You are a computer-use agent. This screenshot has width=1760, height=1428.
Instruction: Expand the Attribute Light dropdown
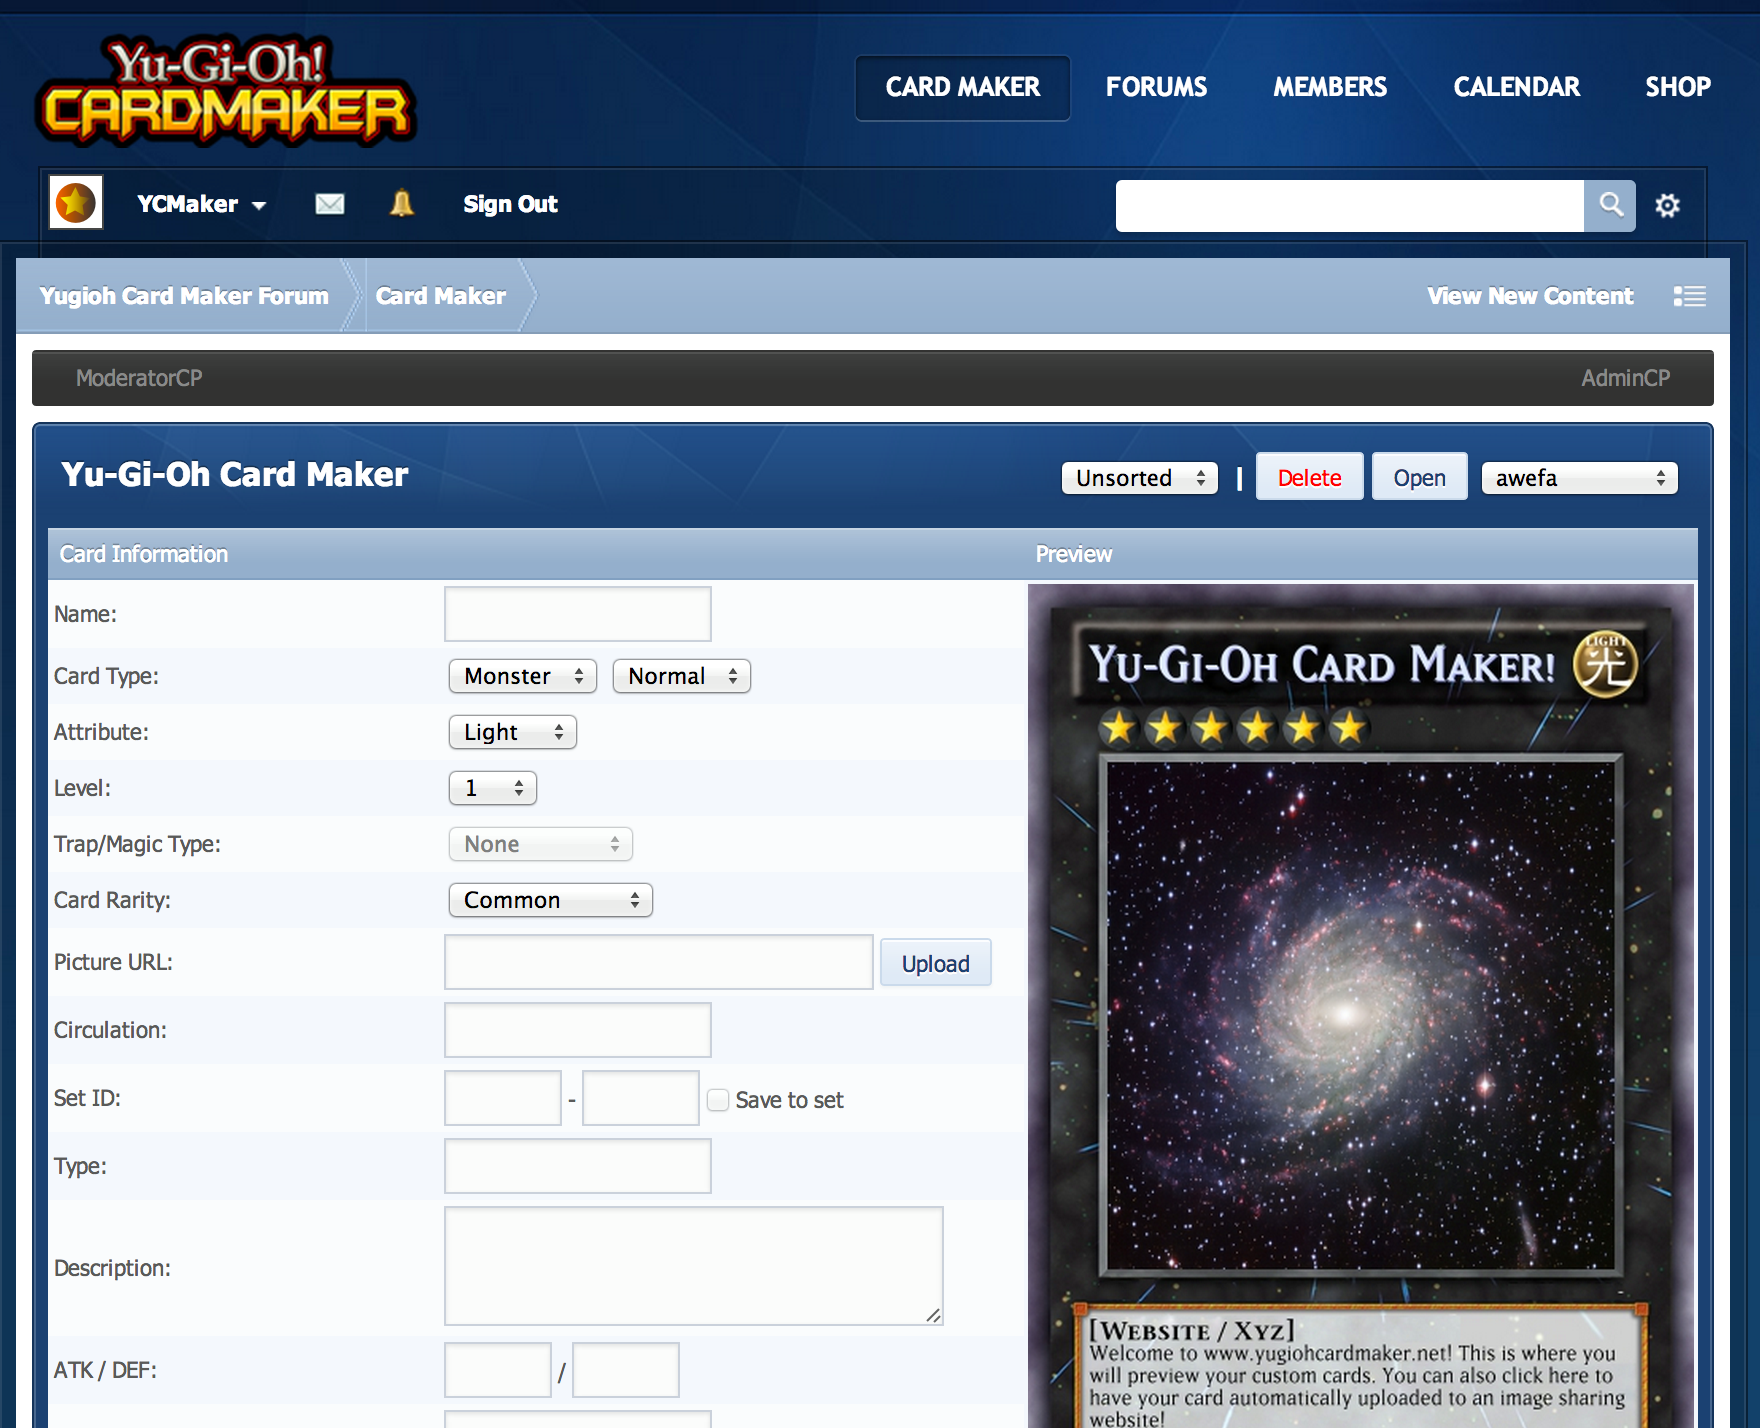(x=512, y=732)
